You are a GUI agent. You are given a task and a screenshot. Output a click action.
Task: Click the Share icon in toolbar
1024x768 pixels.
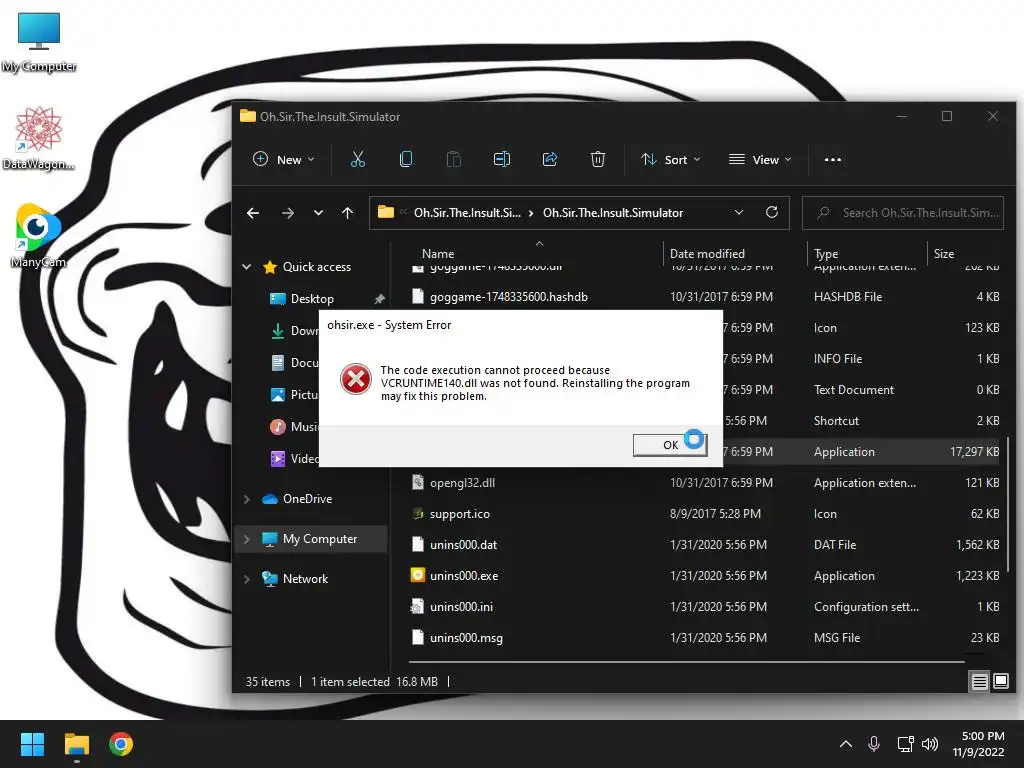[550, 159]
